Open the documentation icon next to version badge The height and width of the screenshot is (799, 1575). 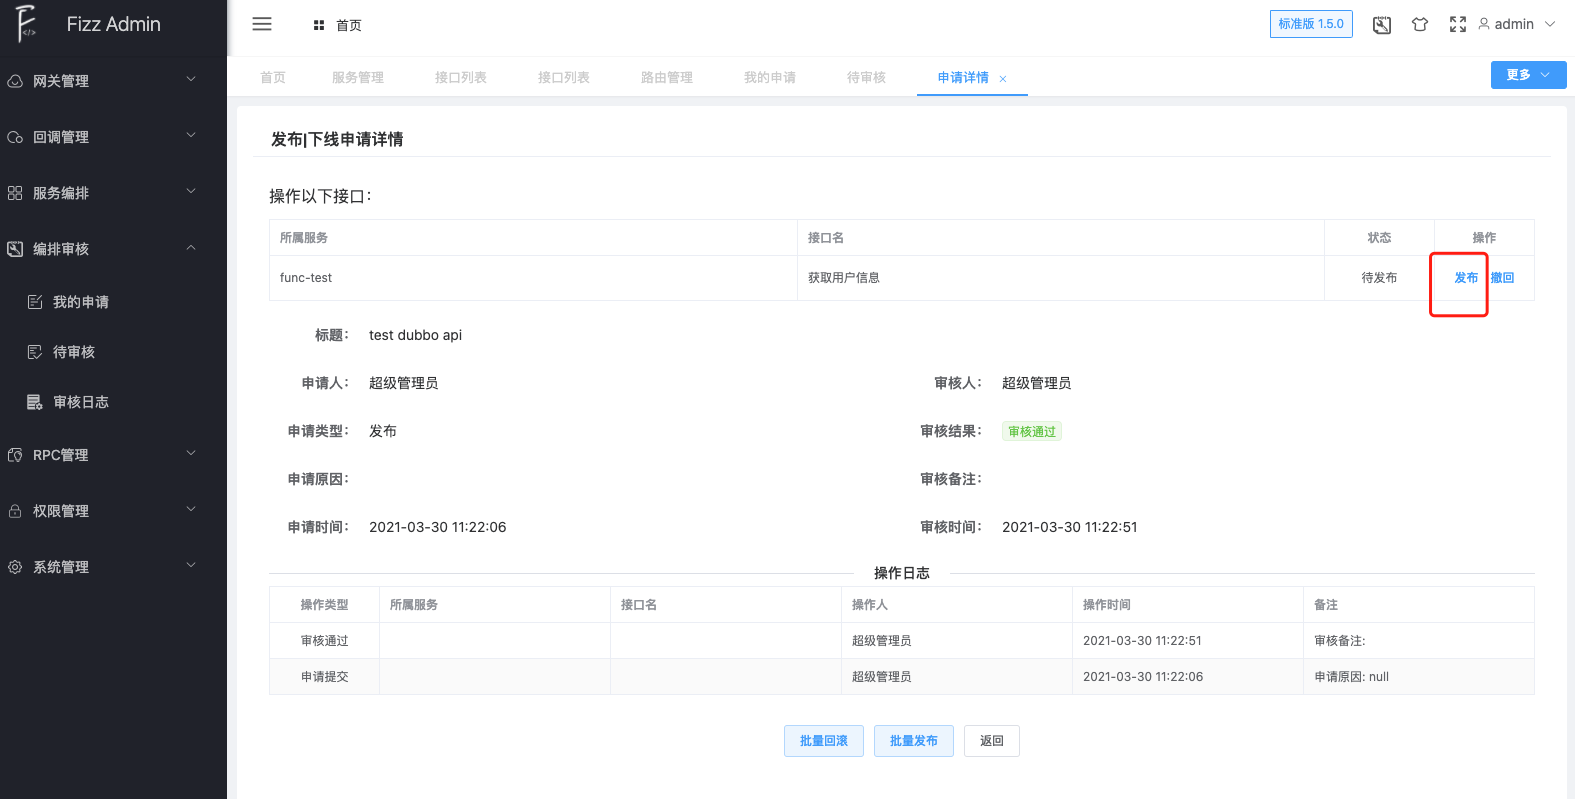pyautogui.click(x=1382, y=25)
